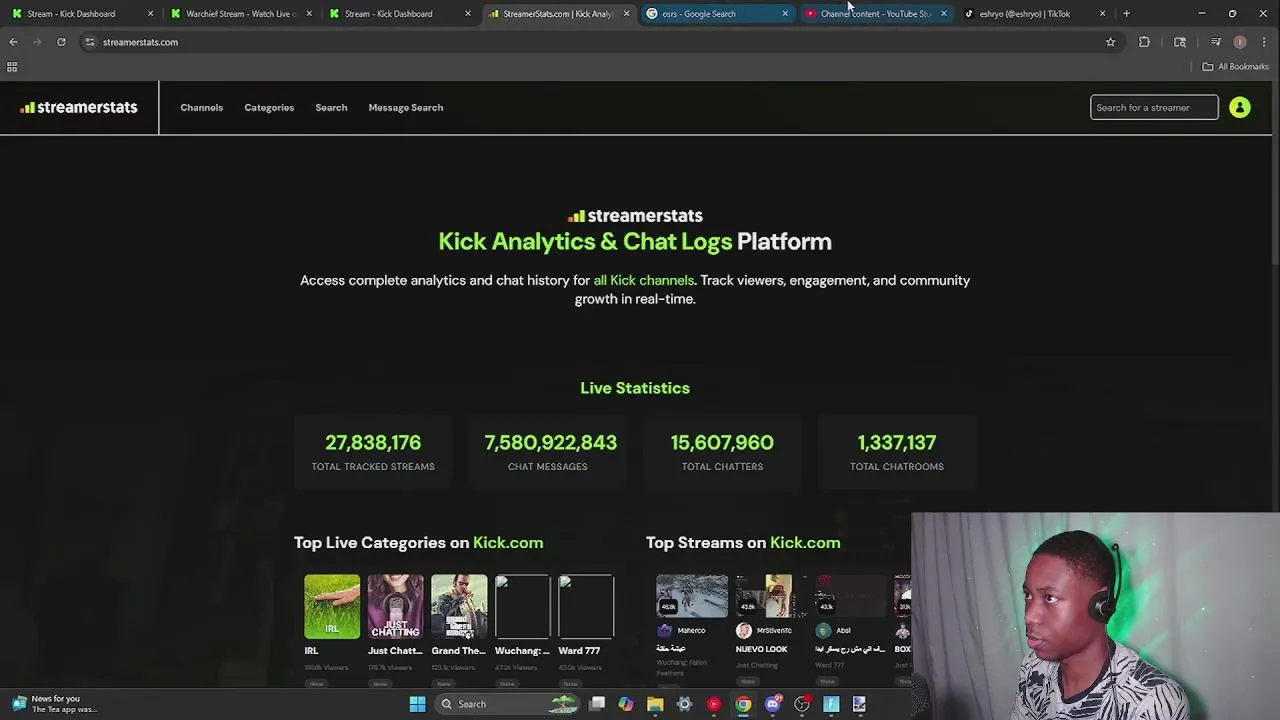
Task: Select the NUEVO LOOK stream title
Action: (762, 649)
